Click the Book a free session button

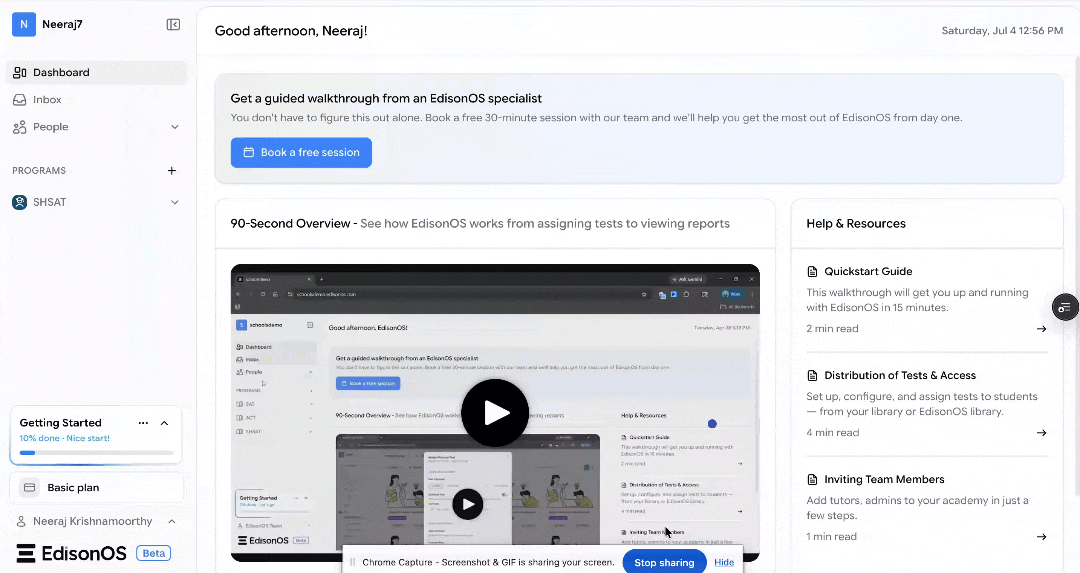tap(301, 153)
